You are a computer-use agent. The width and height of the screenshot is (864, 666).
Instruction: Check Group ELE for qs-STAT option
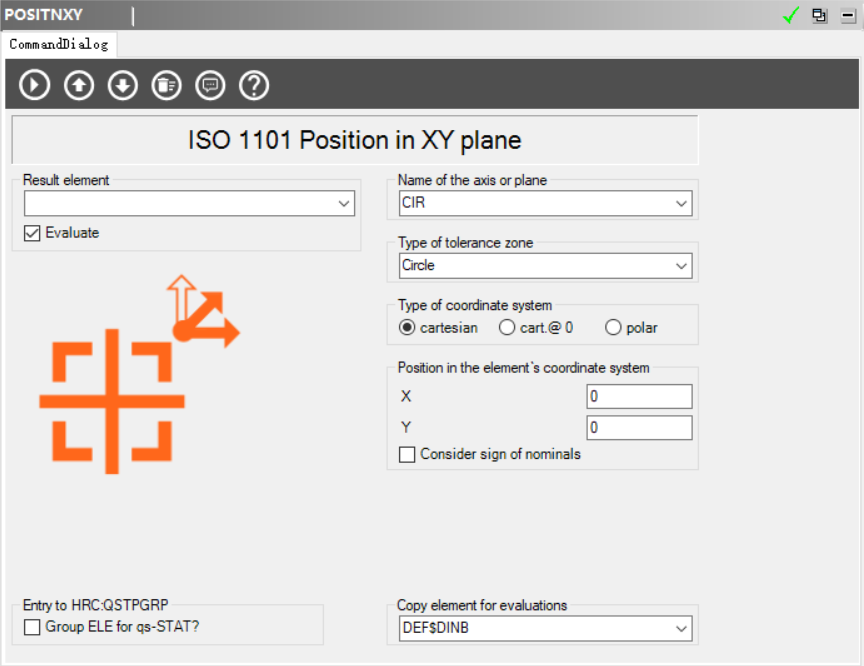32,628
